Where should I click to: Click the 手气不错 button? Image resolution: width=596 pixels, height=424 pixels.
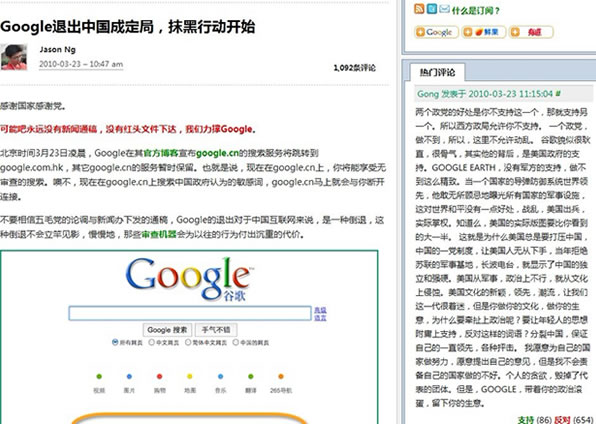216,330
